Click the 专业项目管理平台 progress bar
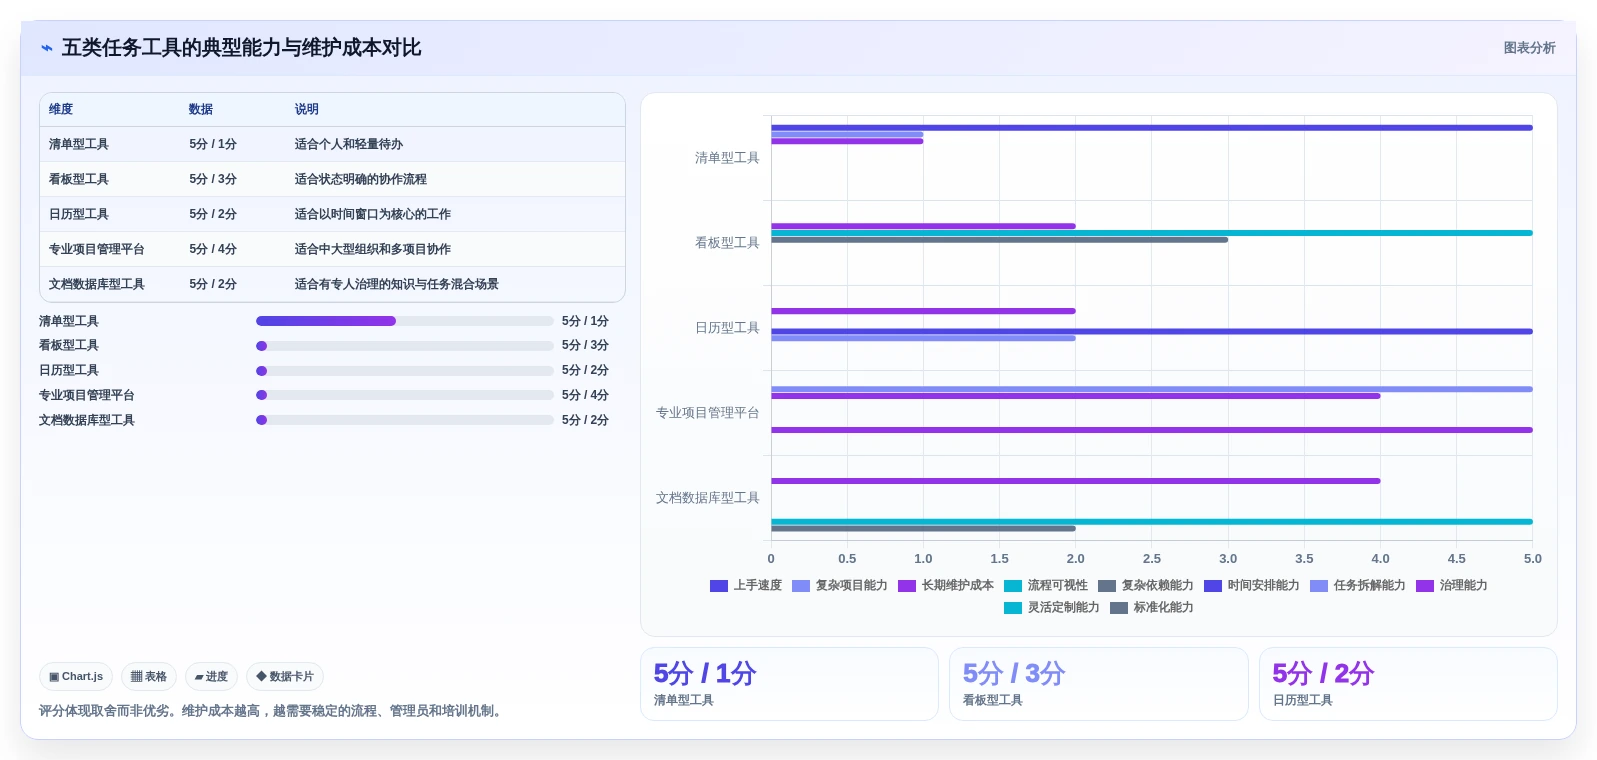 click(x=404, y=395)
